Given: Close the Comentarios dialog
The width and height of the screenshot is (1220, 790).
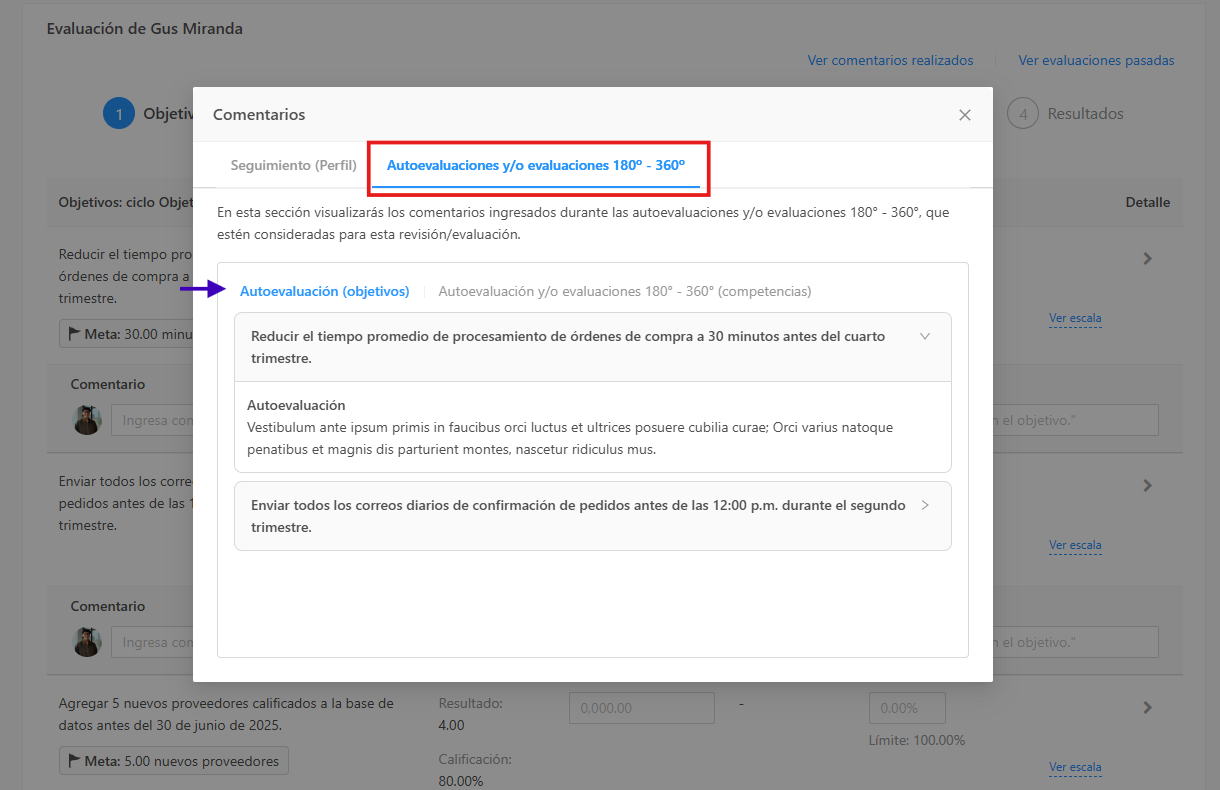Looking at the screenshot, I should 965,115.
